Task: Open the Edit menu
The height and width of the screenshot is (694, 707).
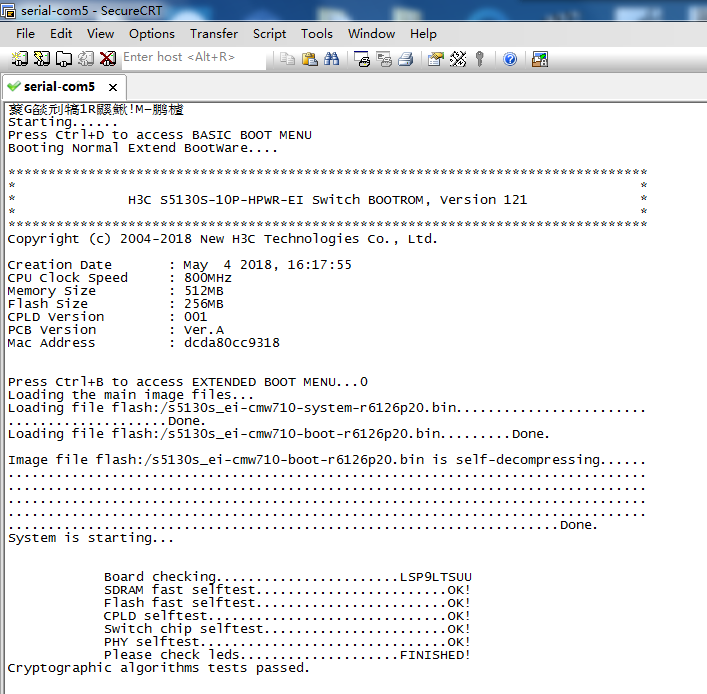Action: (61, 34)
